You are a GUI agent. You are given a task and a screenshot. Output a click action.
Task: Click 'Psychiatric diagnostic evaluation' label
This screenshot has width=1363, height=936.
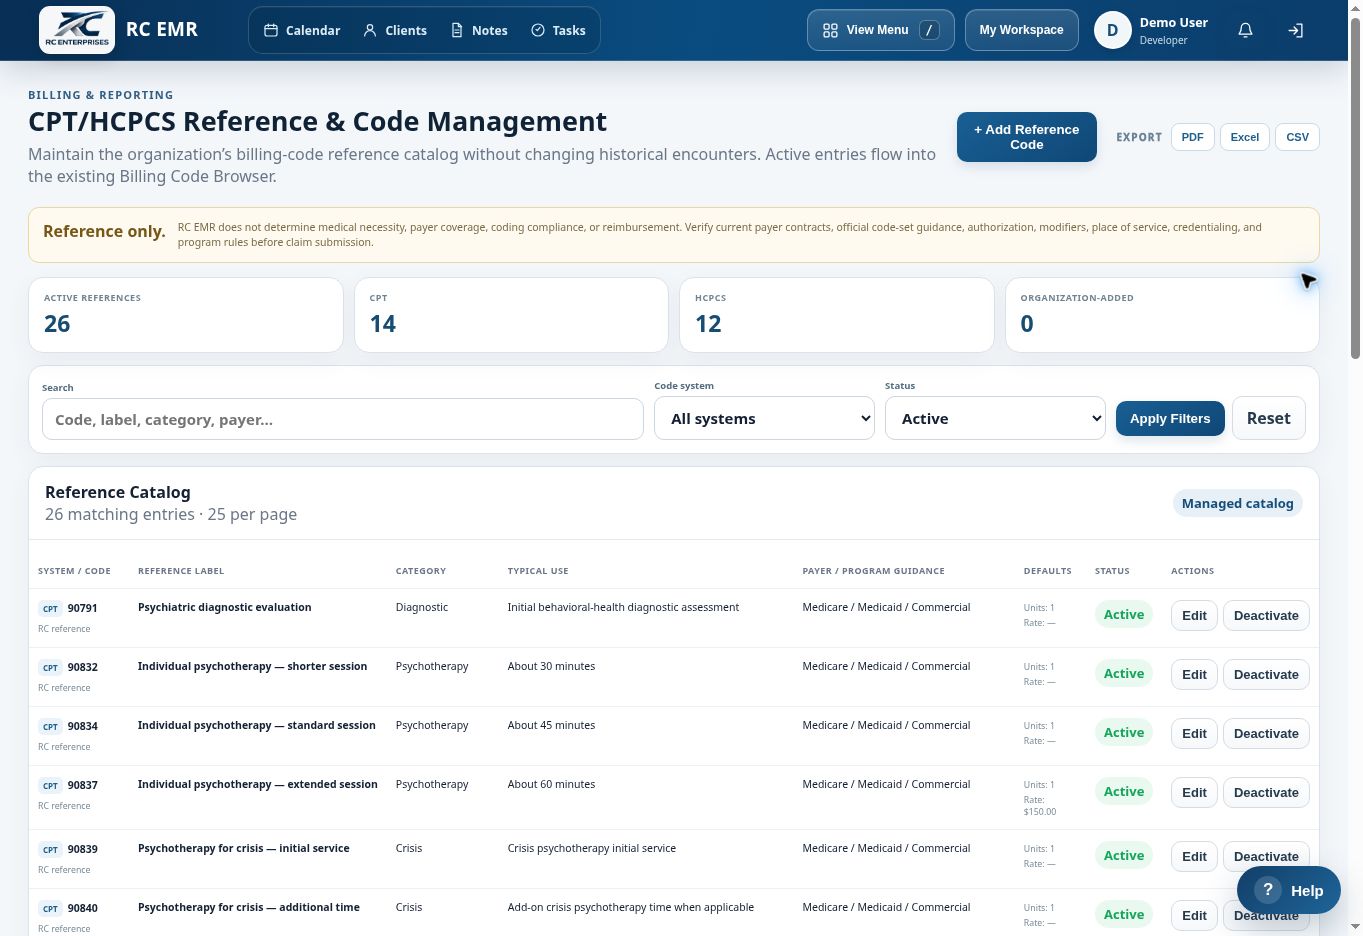click(224, 607)
